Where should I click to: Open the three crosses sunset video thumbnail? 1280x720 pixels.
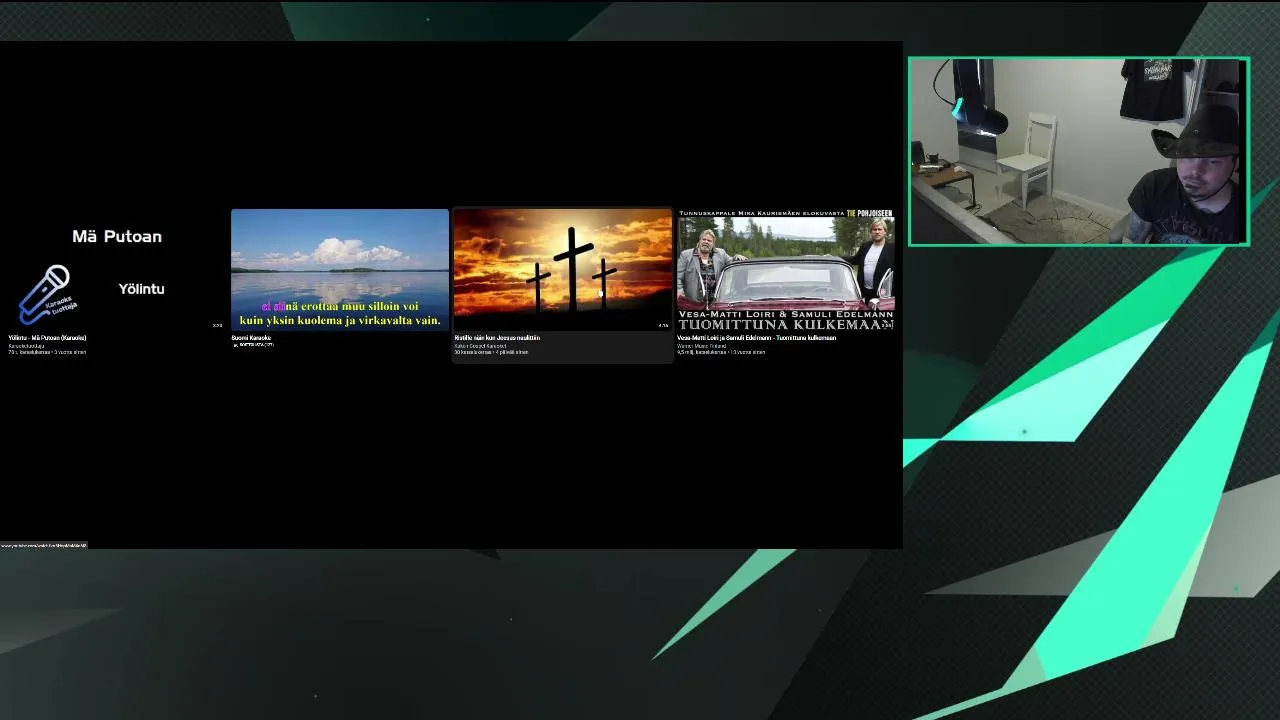563,270
